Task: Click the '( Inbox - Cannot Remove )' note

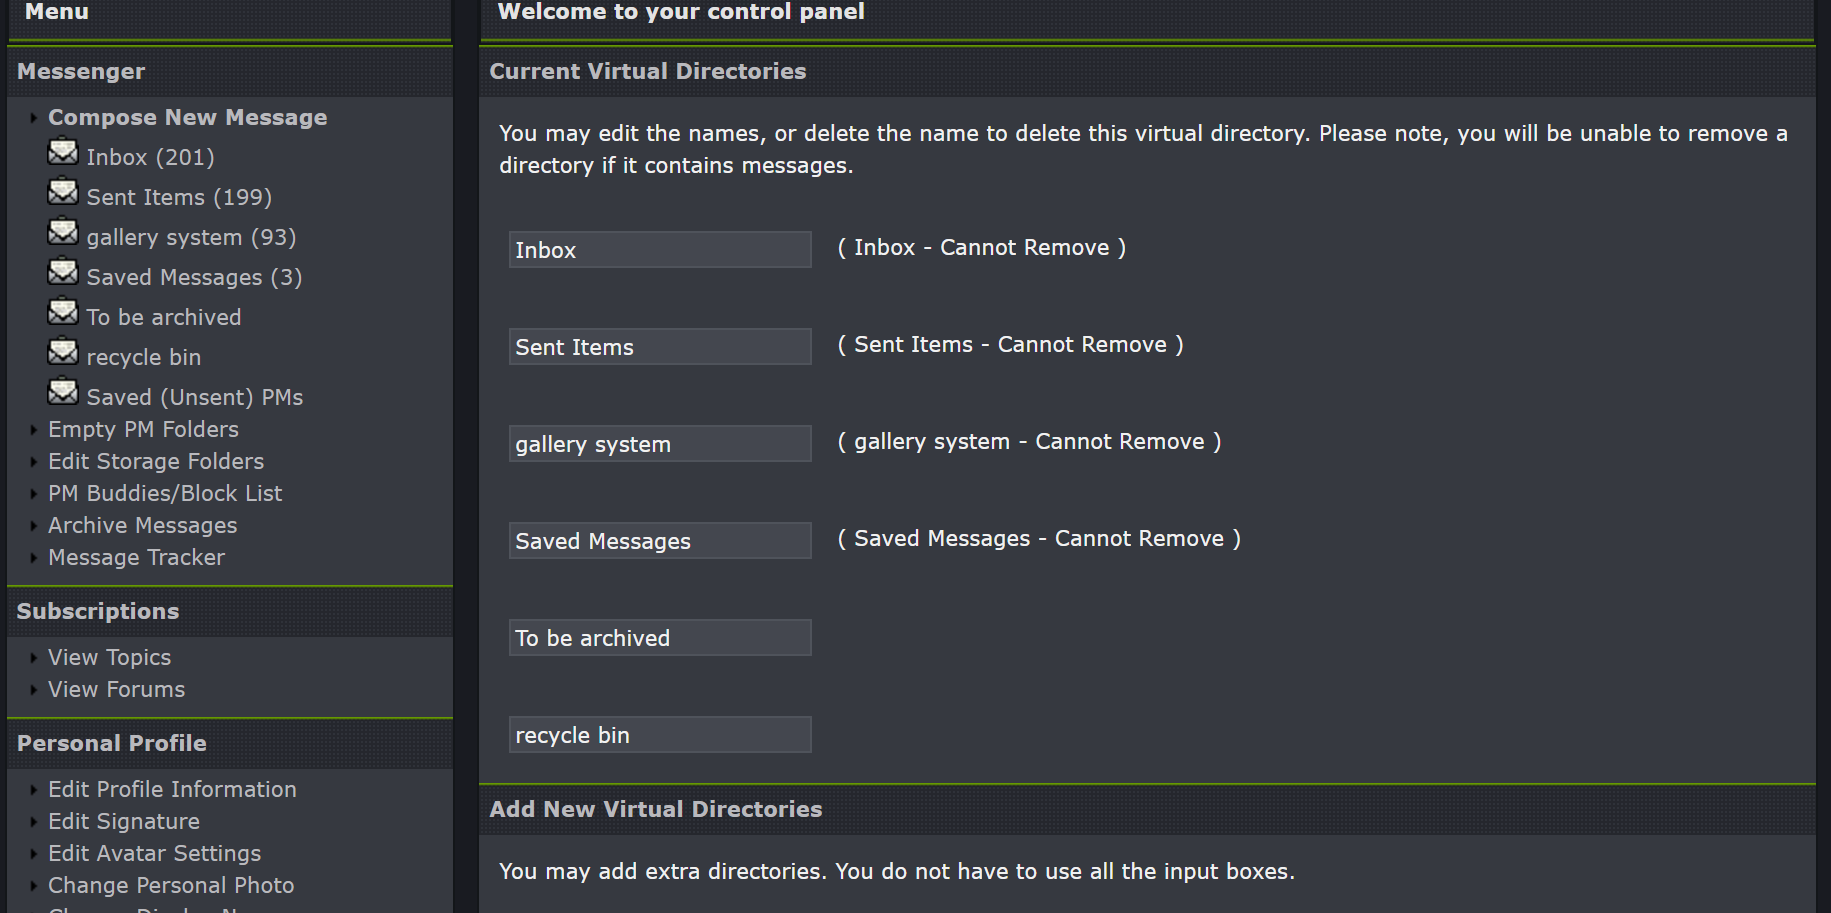Action: pos(982,247)
